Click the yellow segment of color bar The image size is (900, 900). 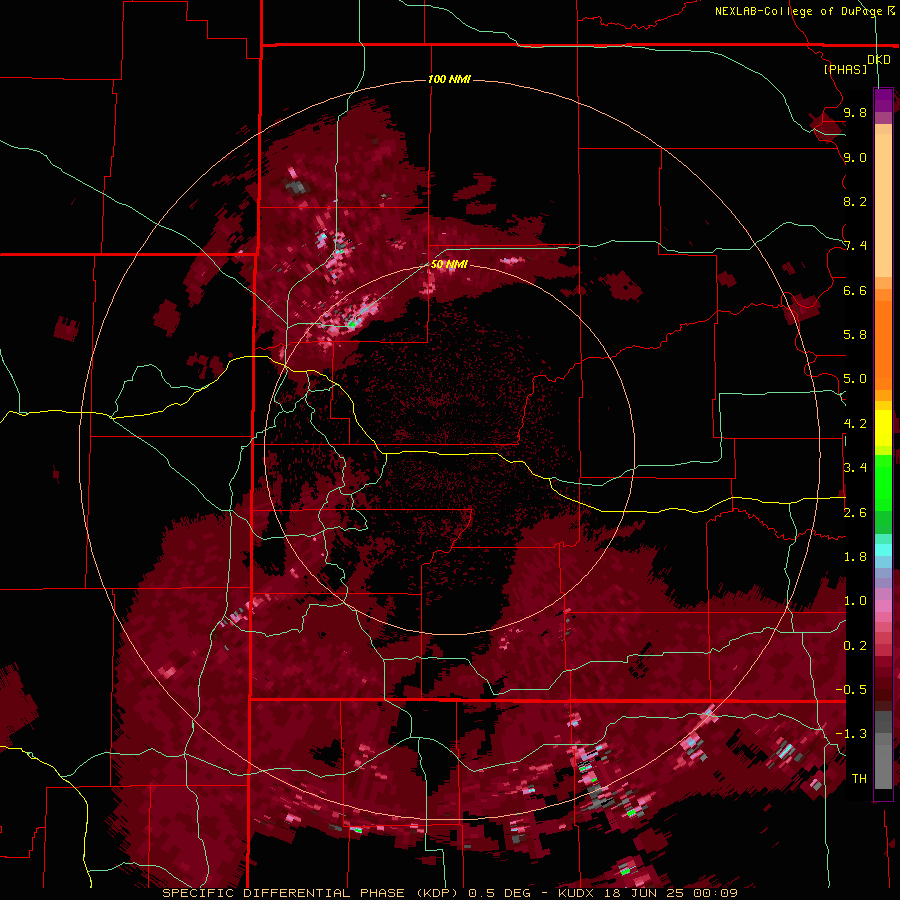pos(883,428)
